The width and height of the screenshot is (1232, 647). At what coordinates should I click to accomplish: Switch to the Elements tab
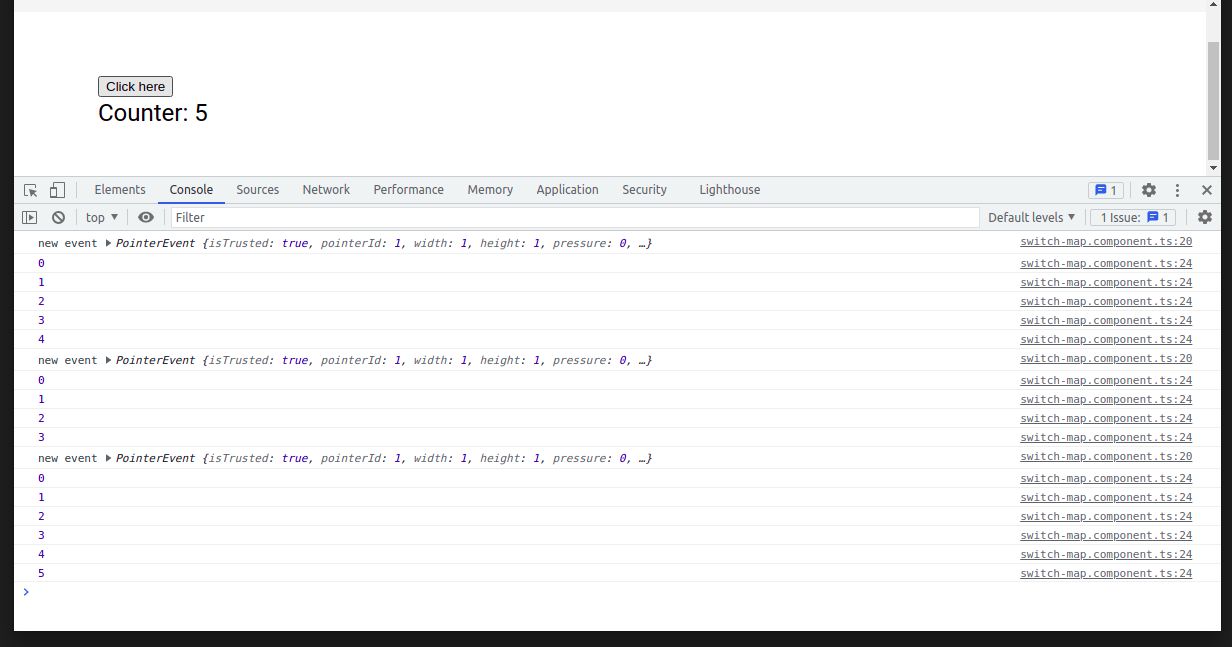[120, 189]
